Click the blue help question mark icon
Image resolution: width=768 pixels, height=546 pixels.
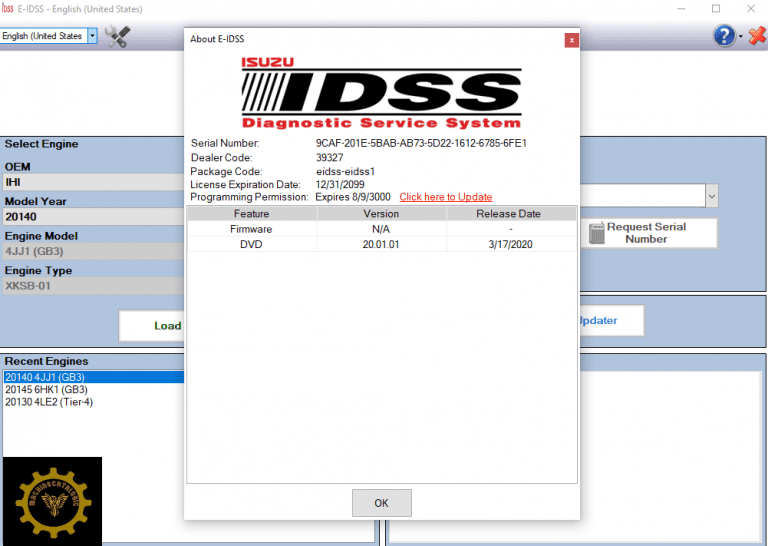[x=724, y=36]
